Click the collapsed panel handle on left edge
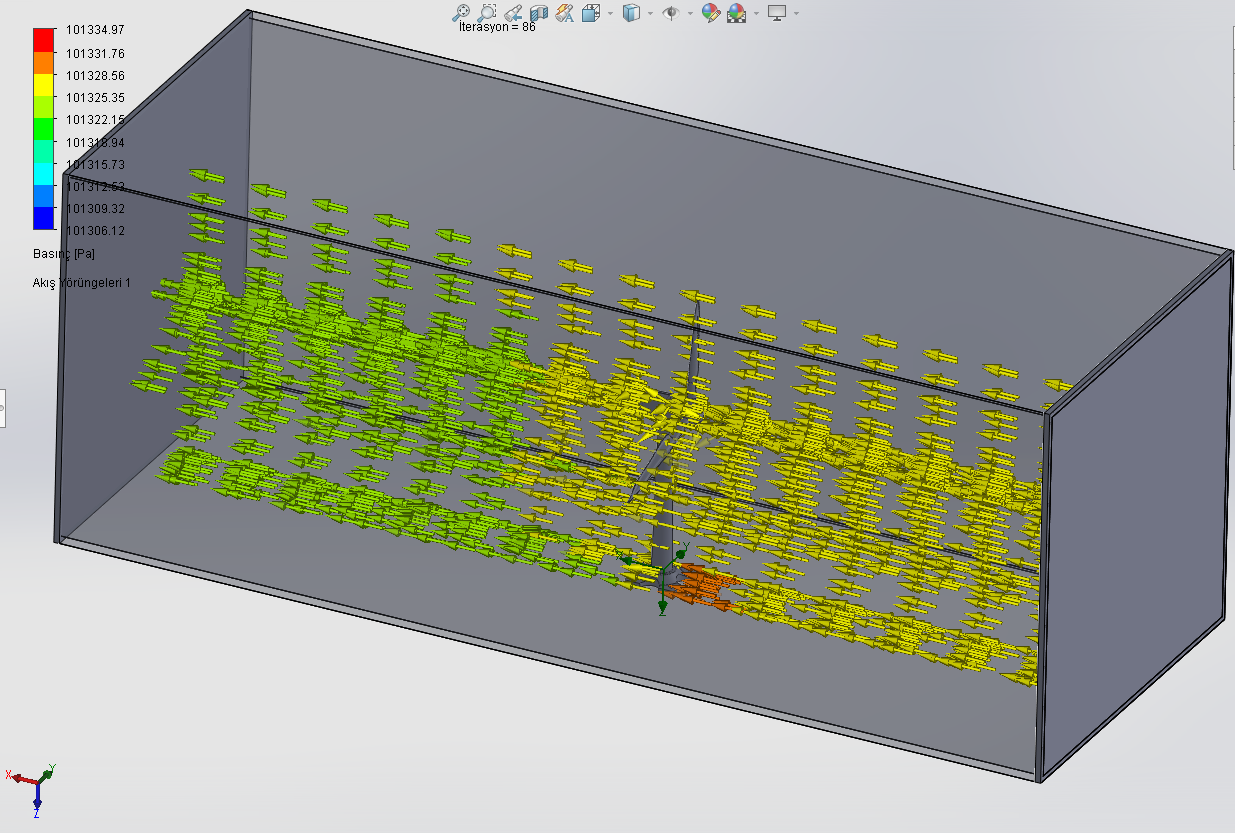1235x833 pixels. (3, 408)
